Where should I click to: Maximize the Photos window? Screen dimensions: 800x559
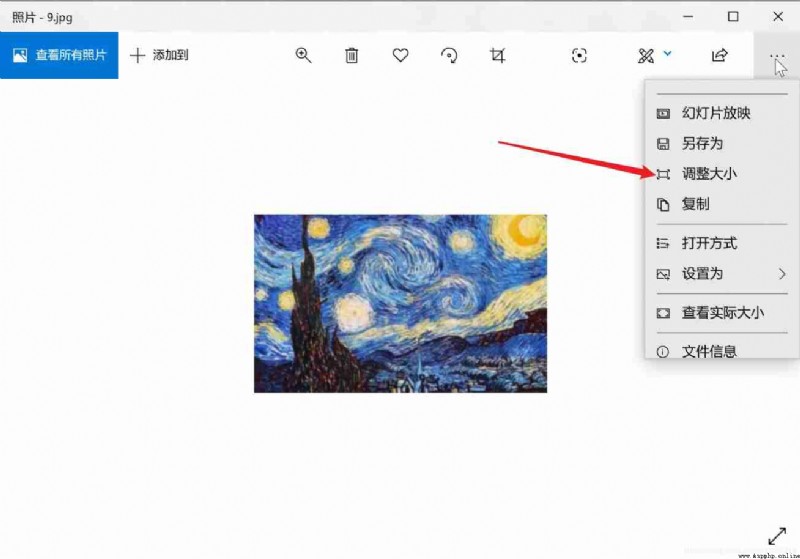[733, 16]
